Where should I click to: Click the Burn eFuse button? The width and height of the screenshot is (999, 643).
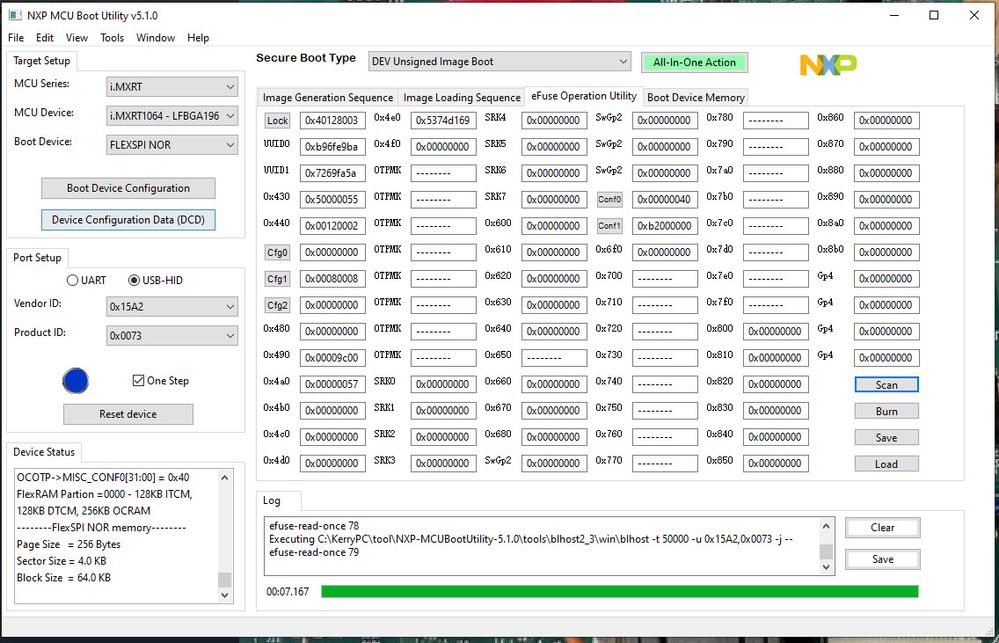pyautogui.click(x=886, y=411)
